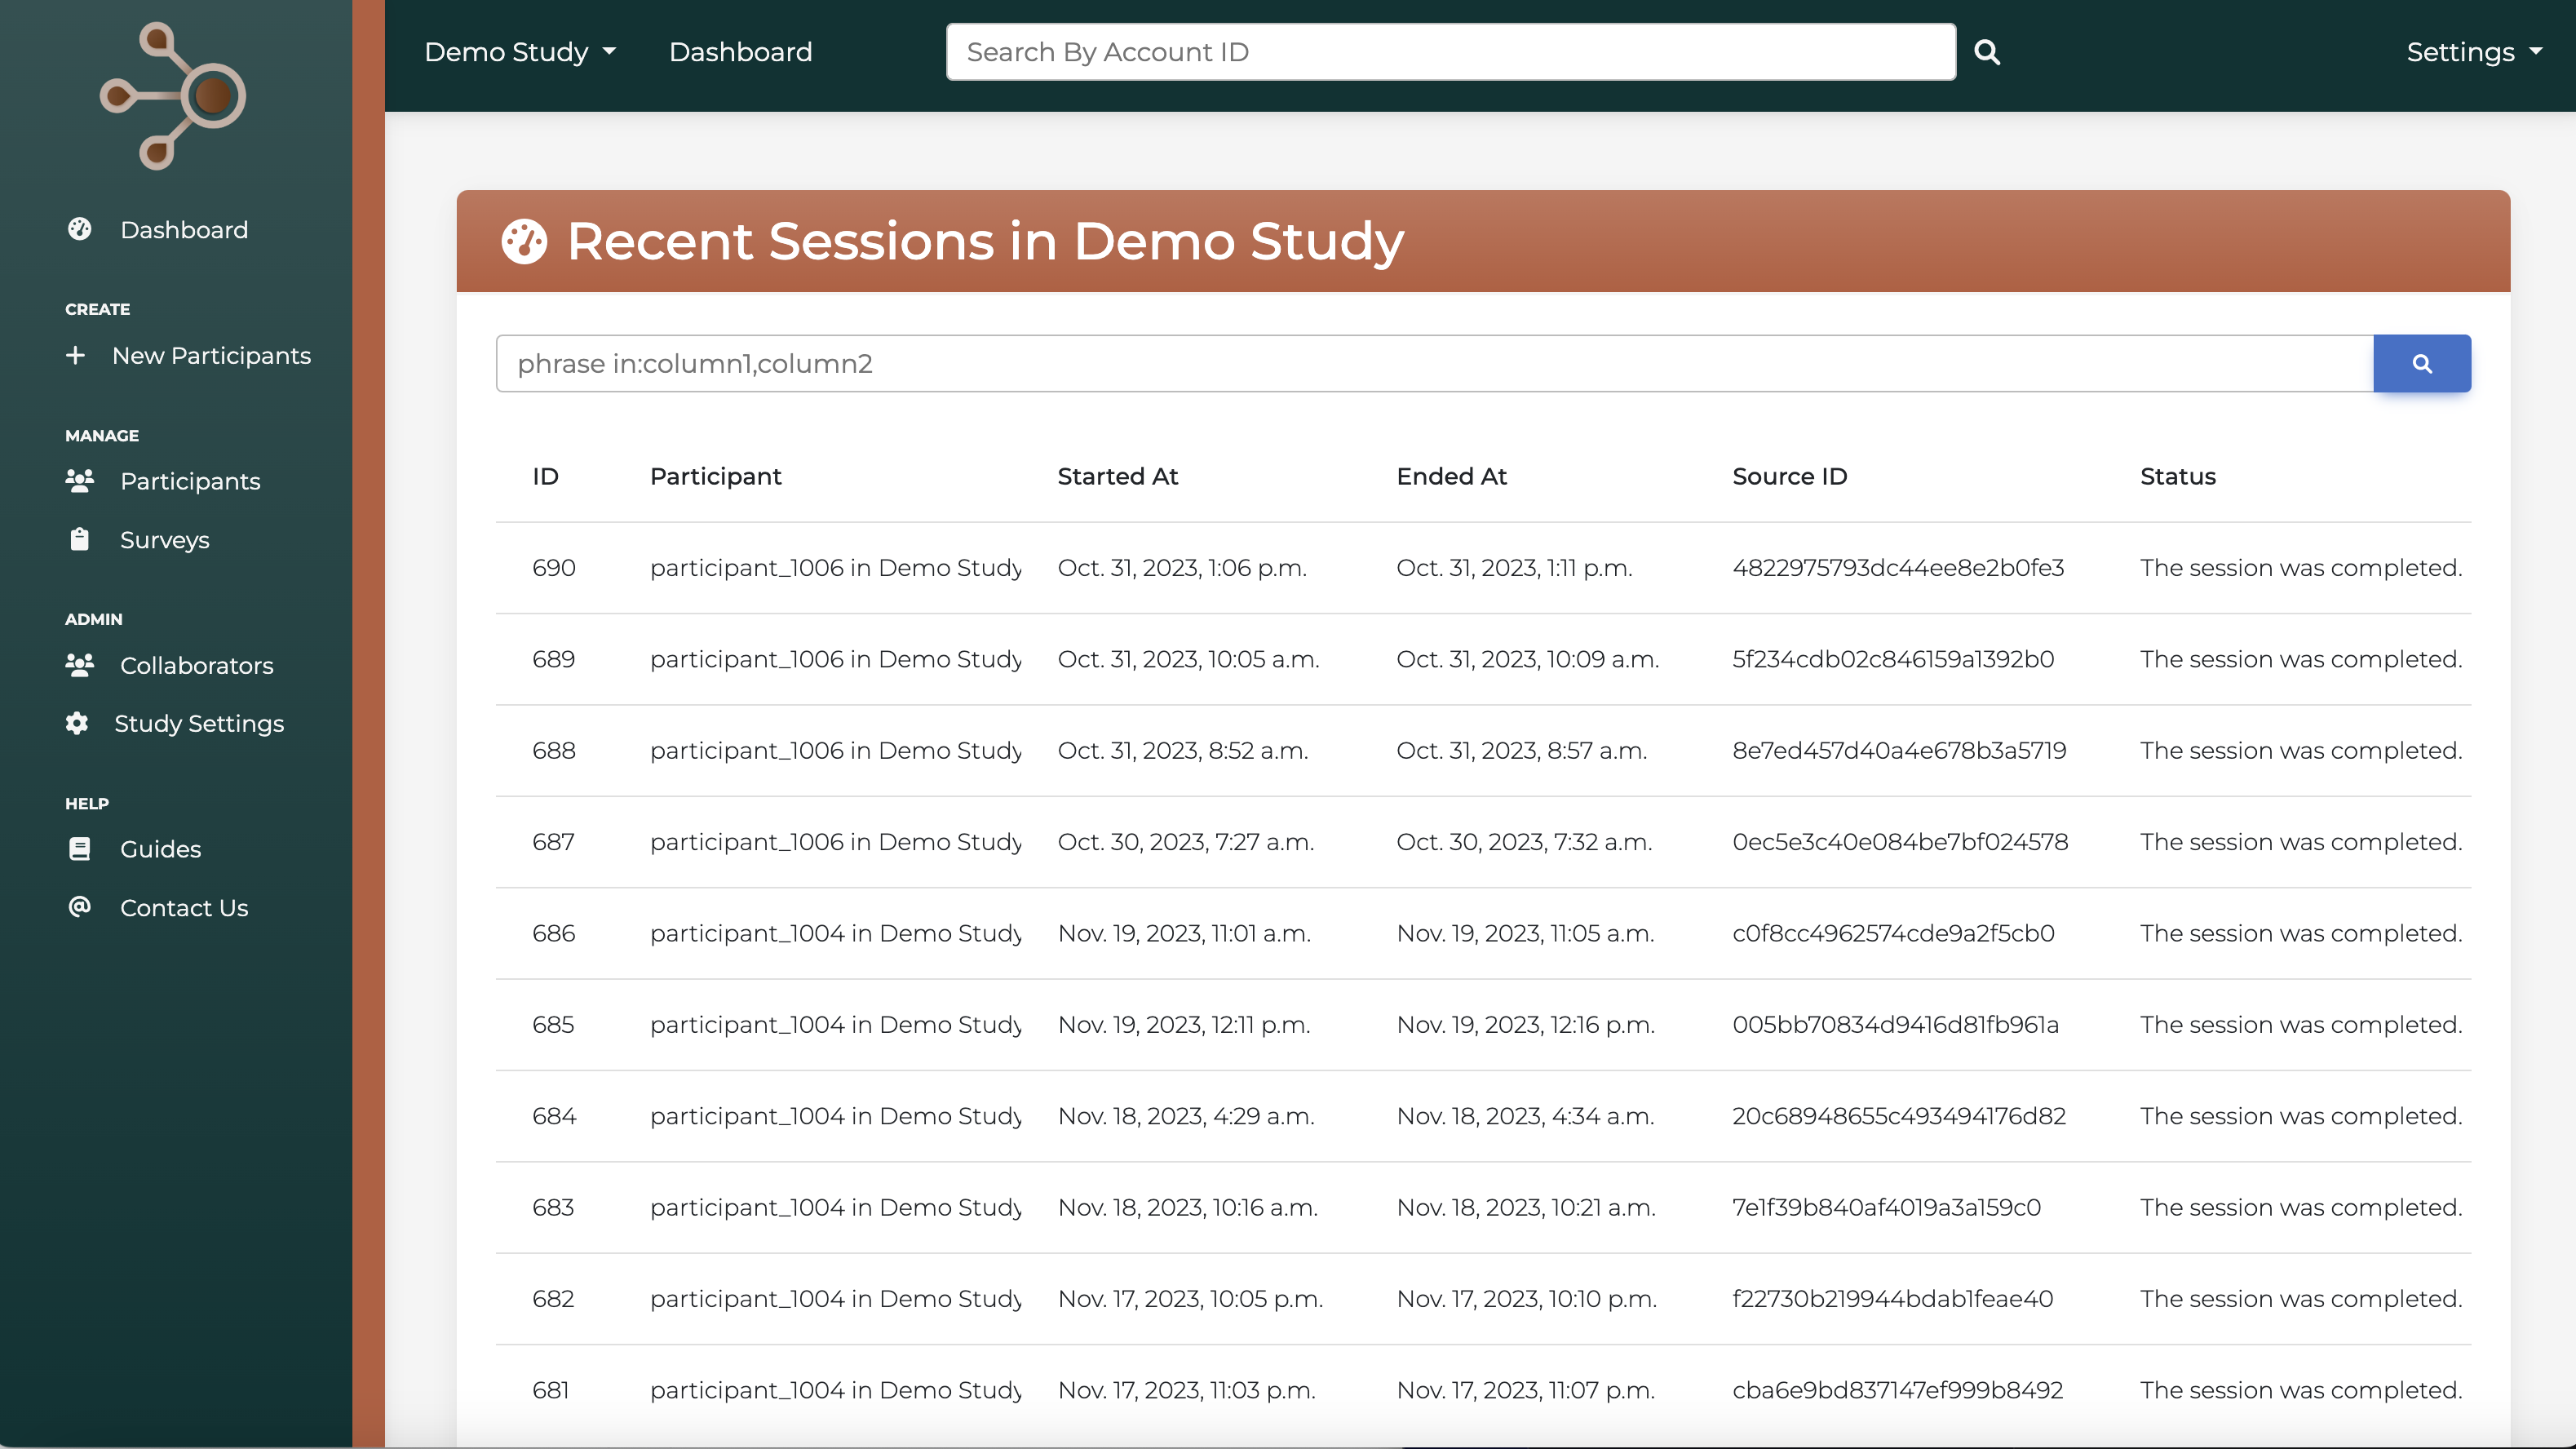
Task: Open the Guides help page
Action: coord(161,849)
